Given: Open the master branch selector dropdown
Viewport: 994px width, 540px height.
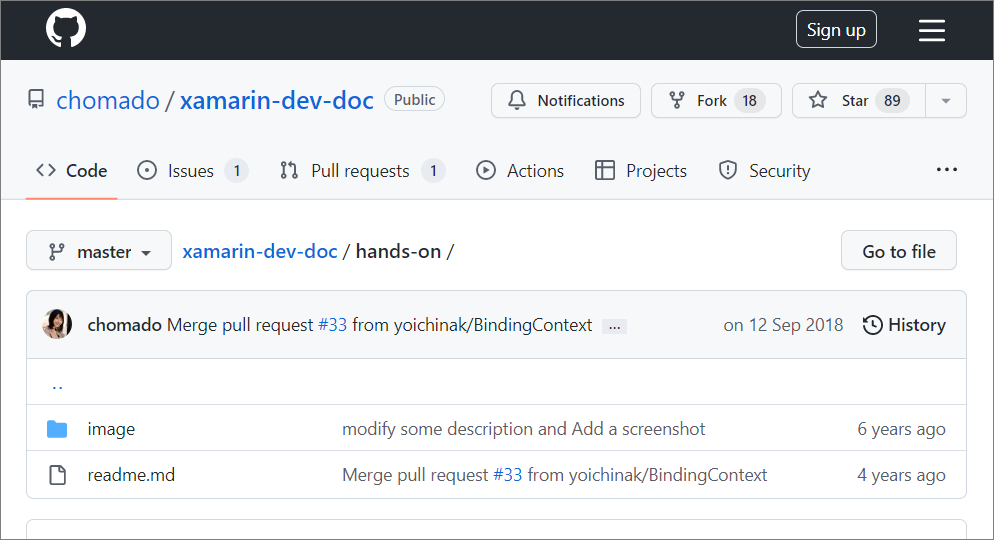Looking at the screenshot, I should tap(99, 251).
